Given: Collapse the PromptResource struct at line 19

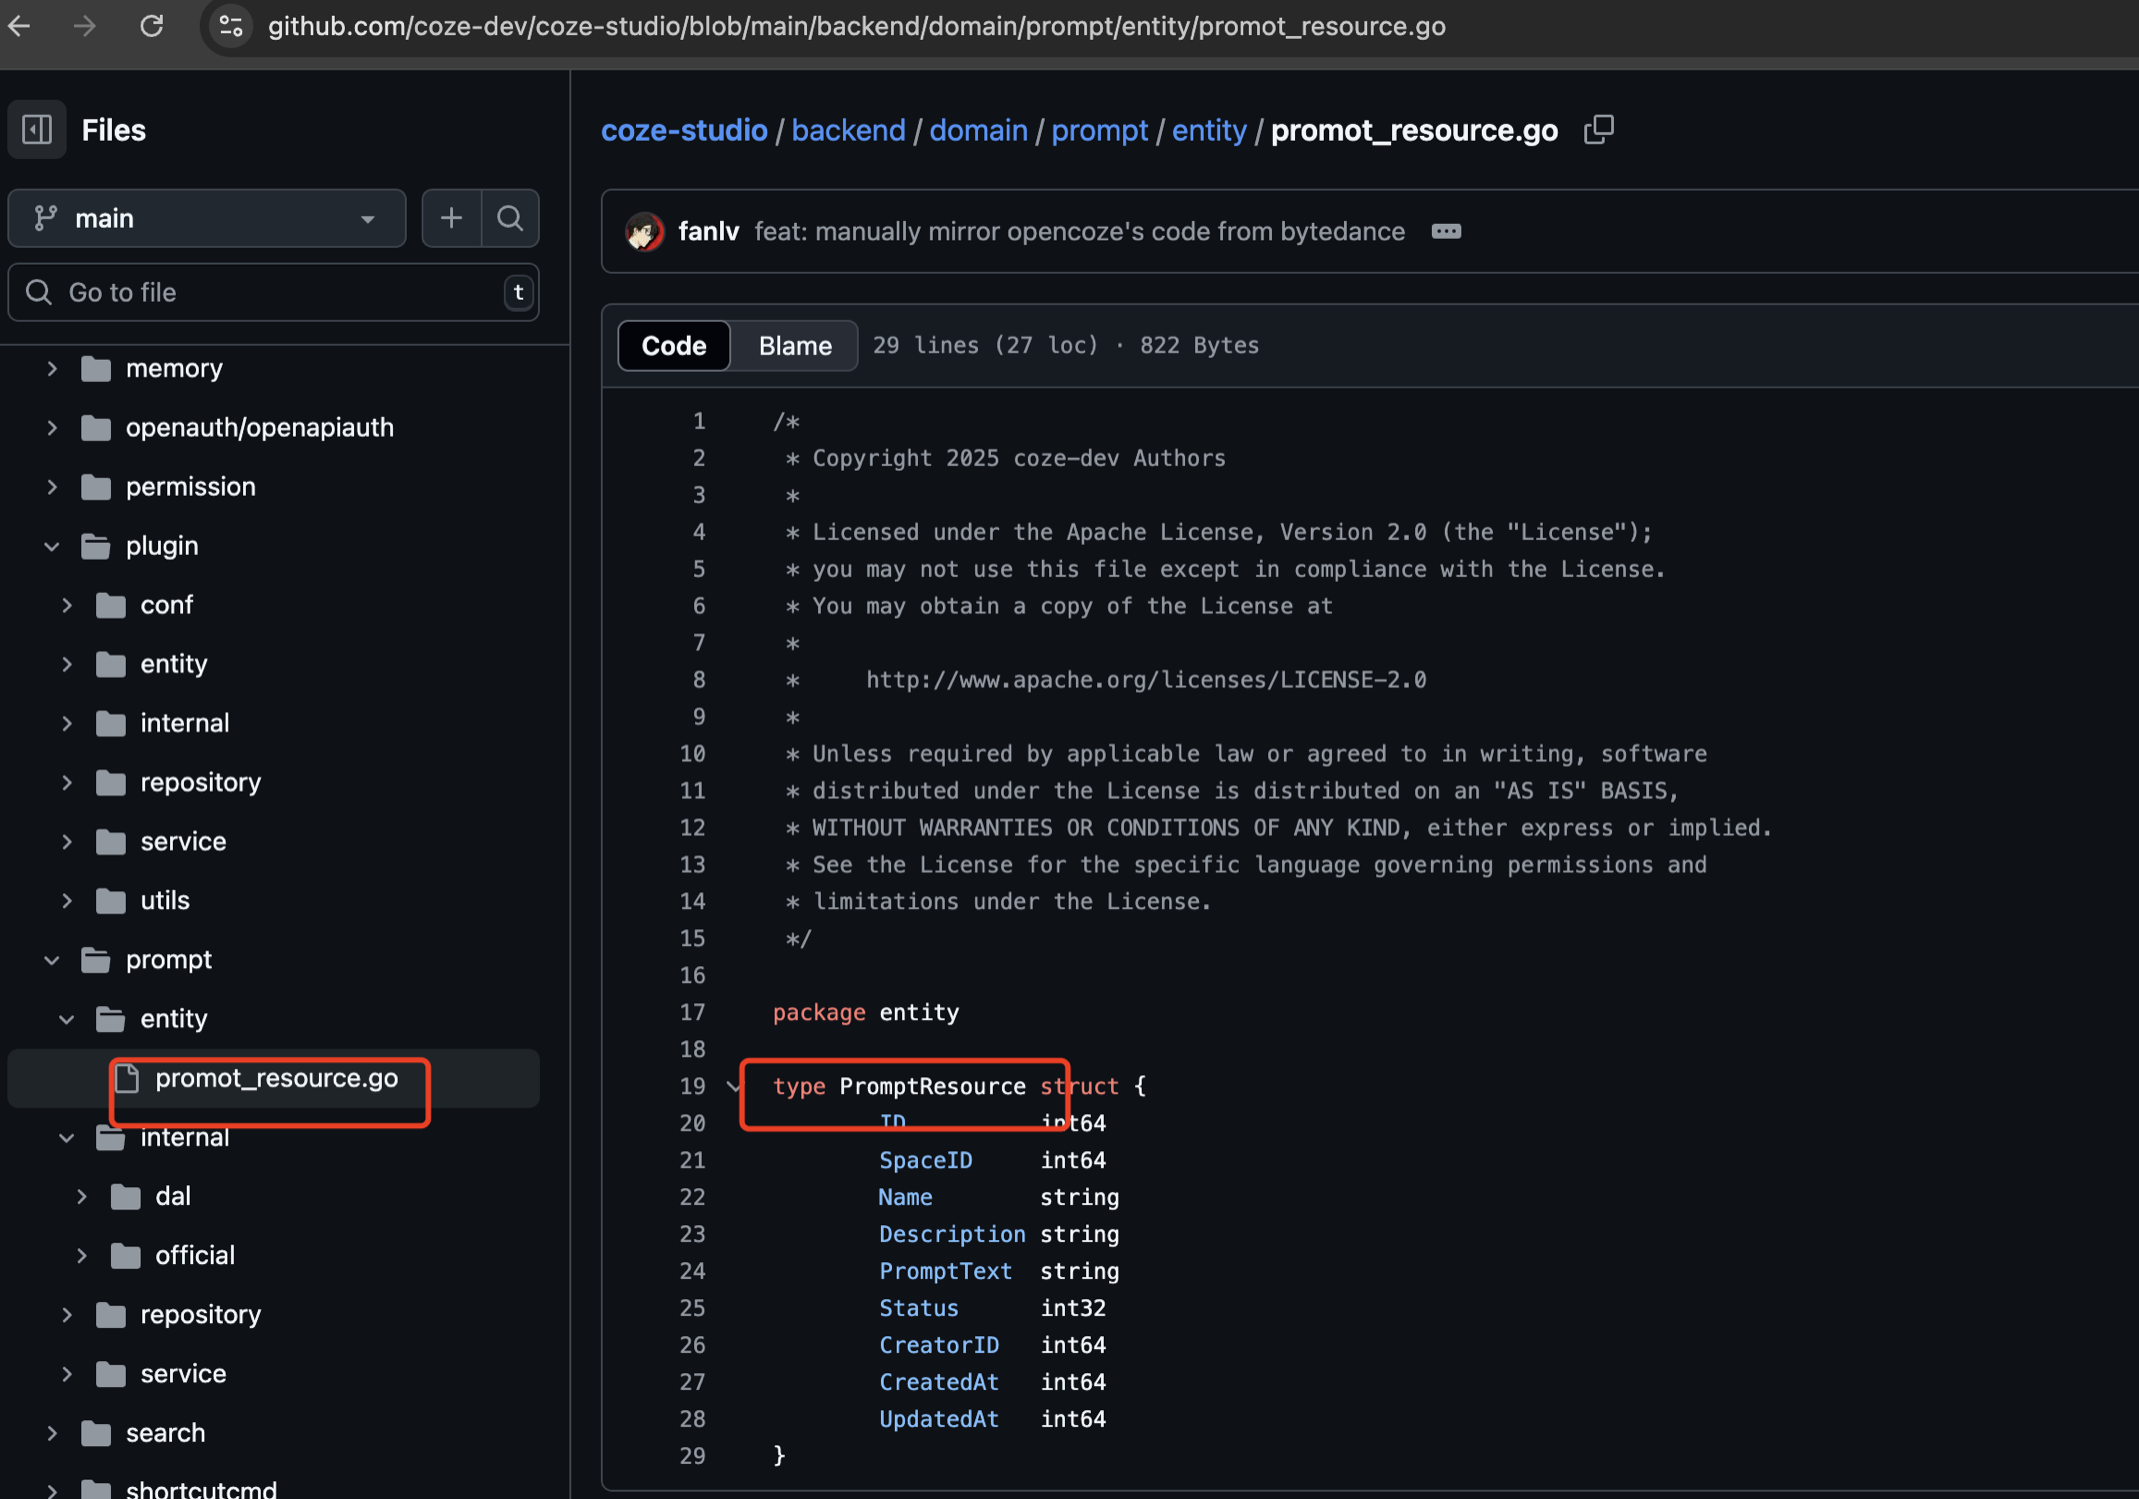Looking at the screenshot, I should 734,1086.
